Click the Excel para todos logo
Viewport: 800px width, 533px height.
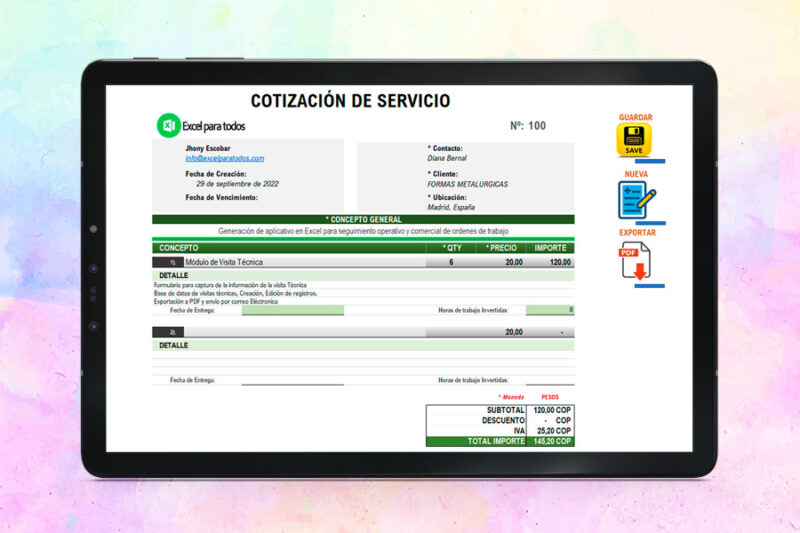pos(201,125)
